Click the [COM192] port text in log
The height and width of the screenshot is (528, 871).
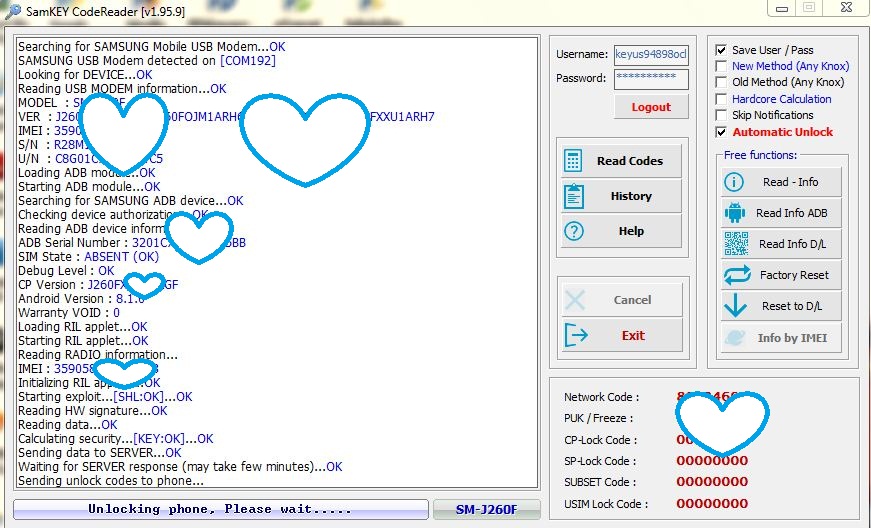pos(248,61)
